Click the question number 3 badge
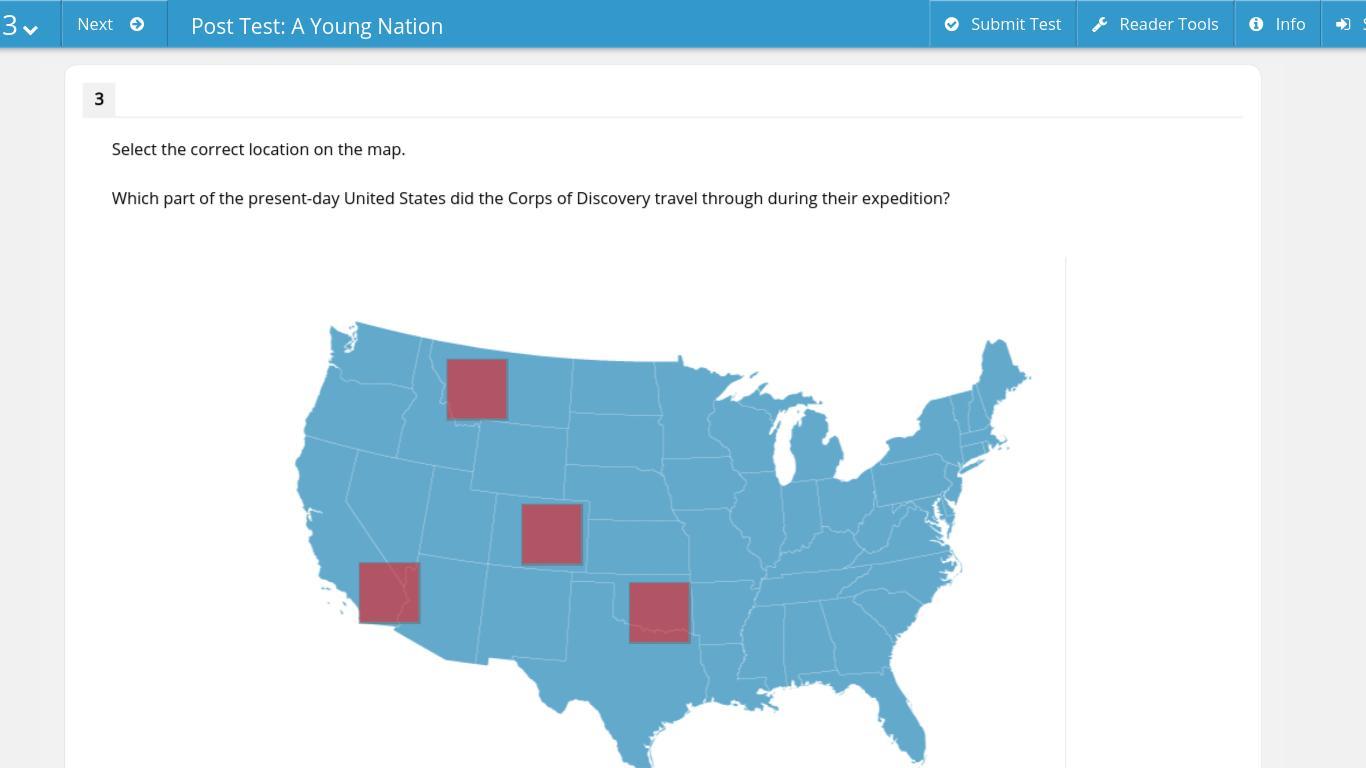 click(99, 99)
